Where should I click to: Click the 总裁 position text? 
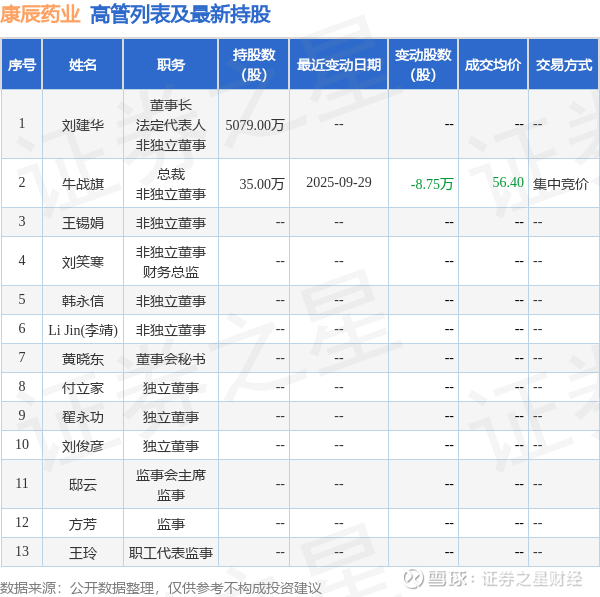171,174
